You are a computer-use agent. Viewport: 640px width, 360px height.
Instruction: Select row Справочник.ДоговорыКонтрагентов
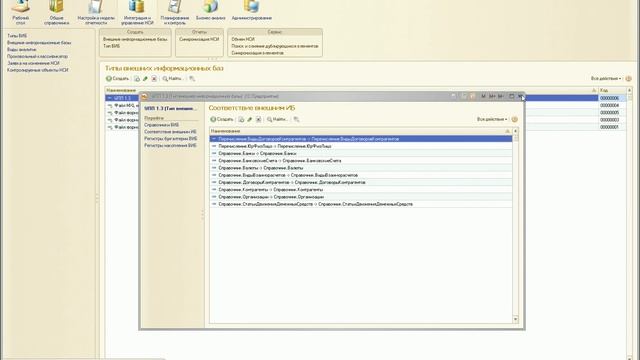(361, 182)
